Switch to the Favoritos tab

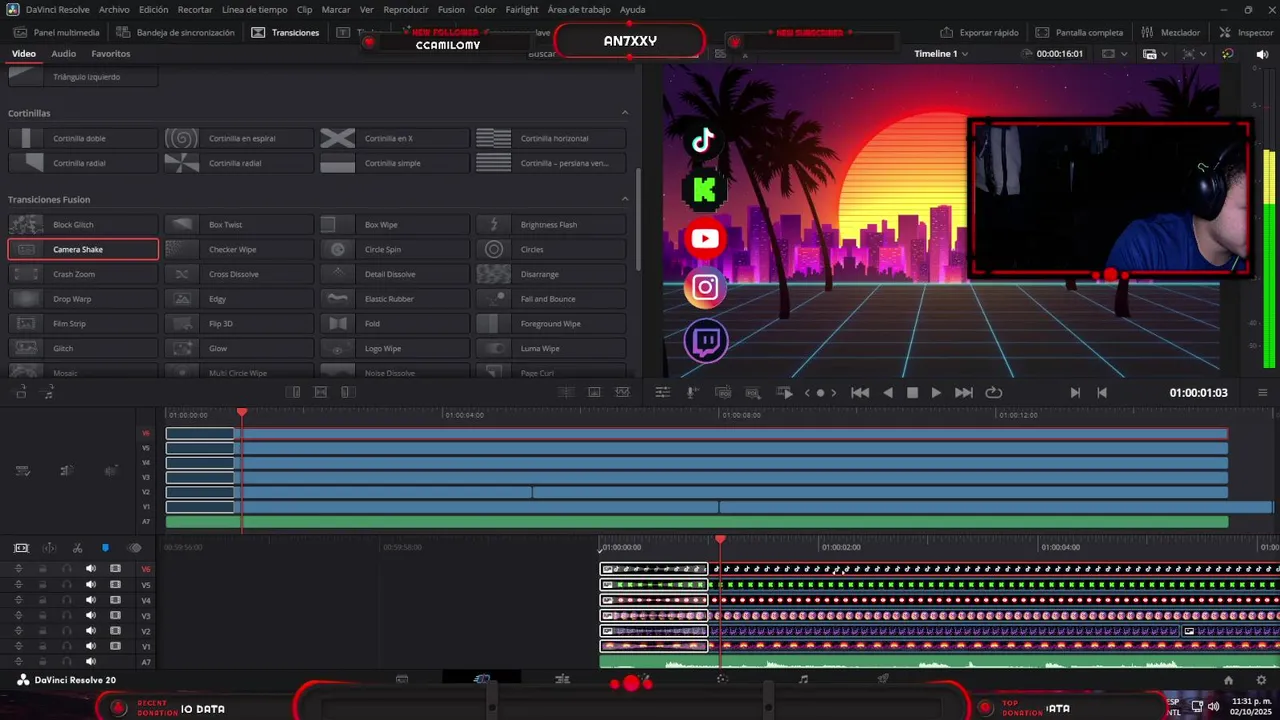(110, 53)
